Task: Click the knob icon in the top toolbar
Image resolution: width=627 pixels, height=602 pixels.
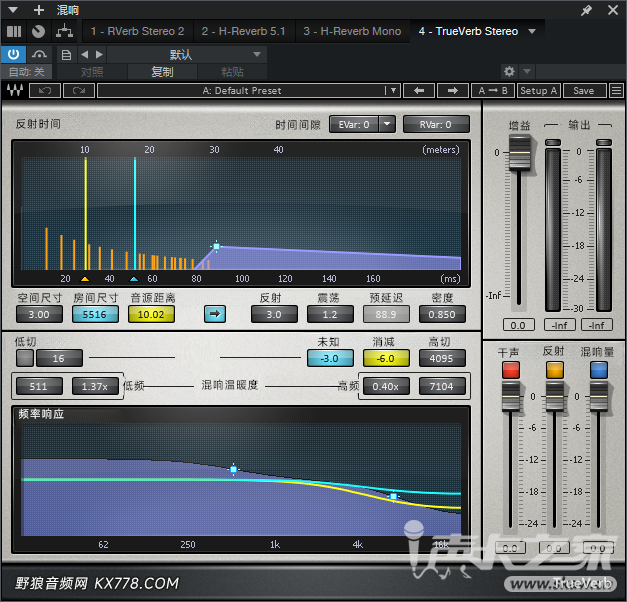Action: pyautogui.click(x=38, y=31)
